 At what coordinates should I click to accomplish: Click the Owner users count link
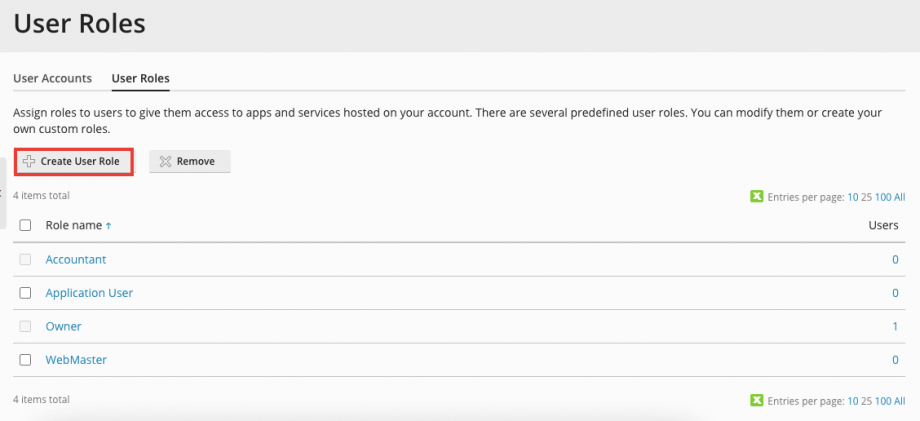(894, 327)
